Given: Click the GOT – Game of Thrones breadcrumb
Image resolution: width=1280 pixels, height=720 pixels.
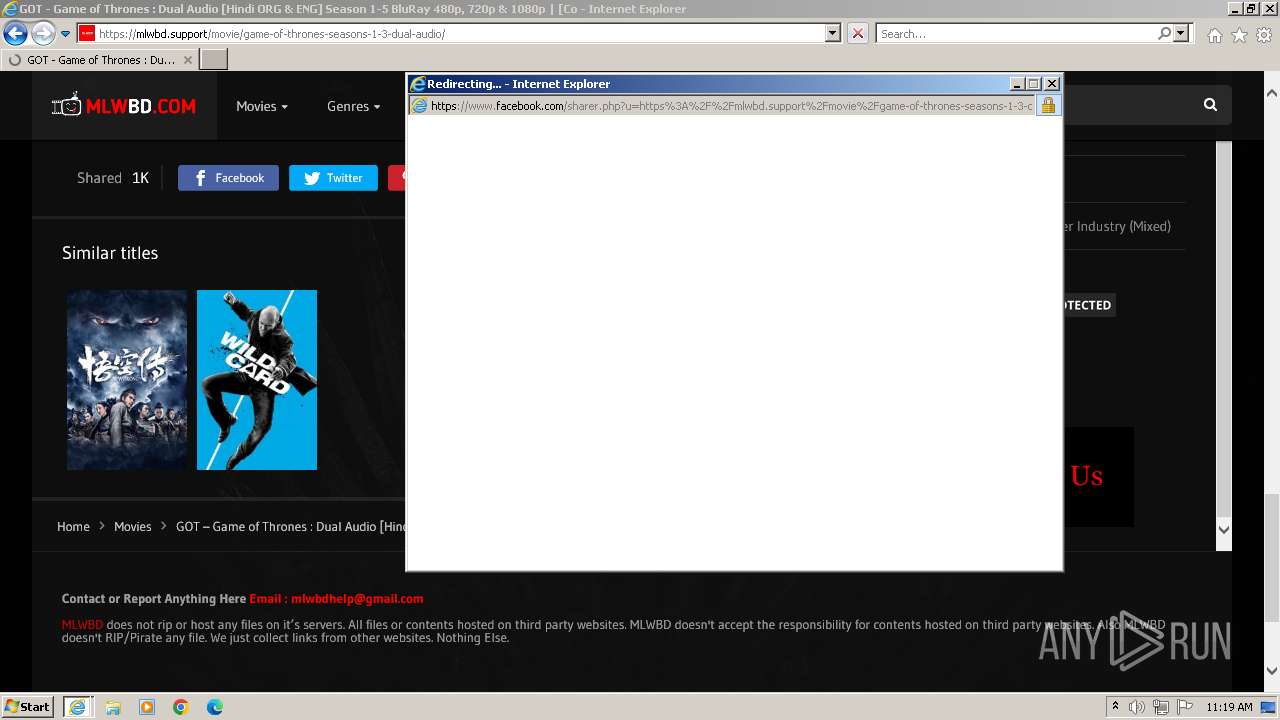Looking at the screenshot, I should click(290, 526).
